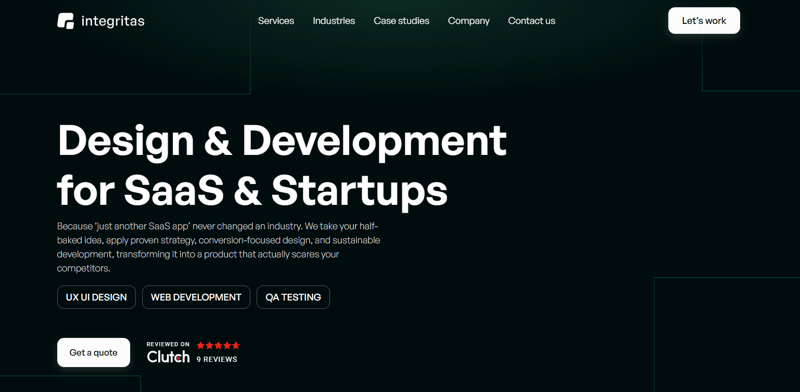
Task: Click the integritas logo icon
Action: pos(65,21)
